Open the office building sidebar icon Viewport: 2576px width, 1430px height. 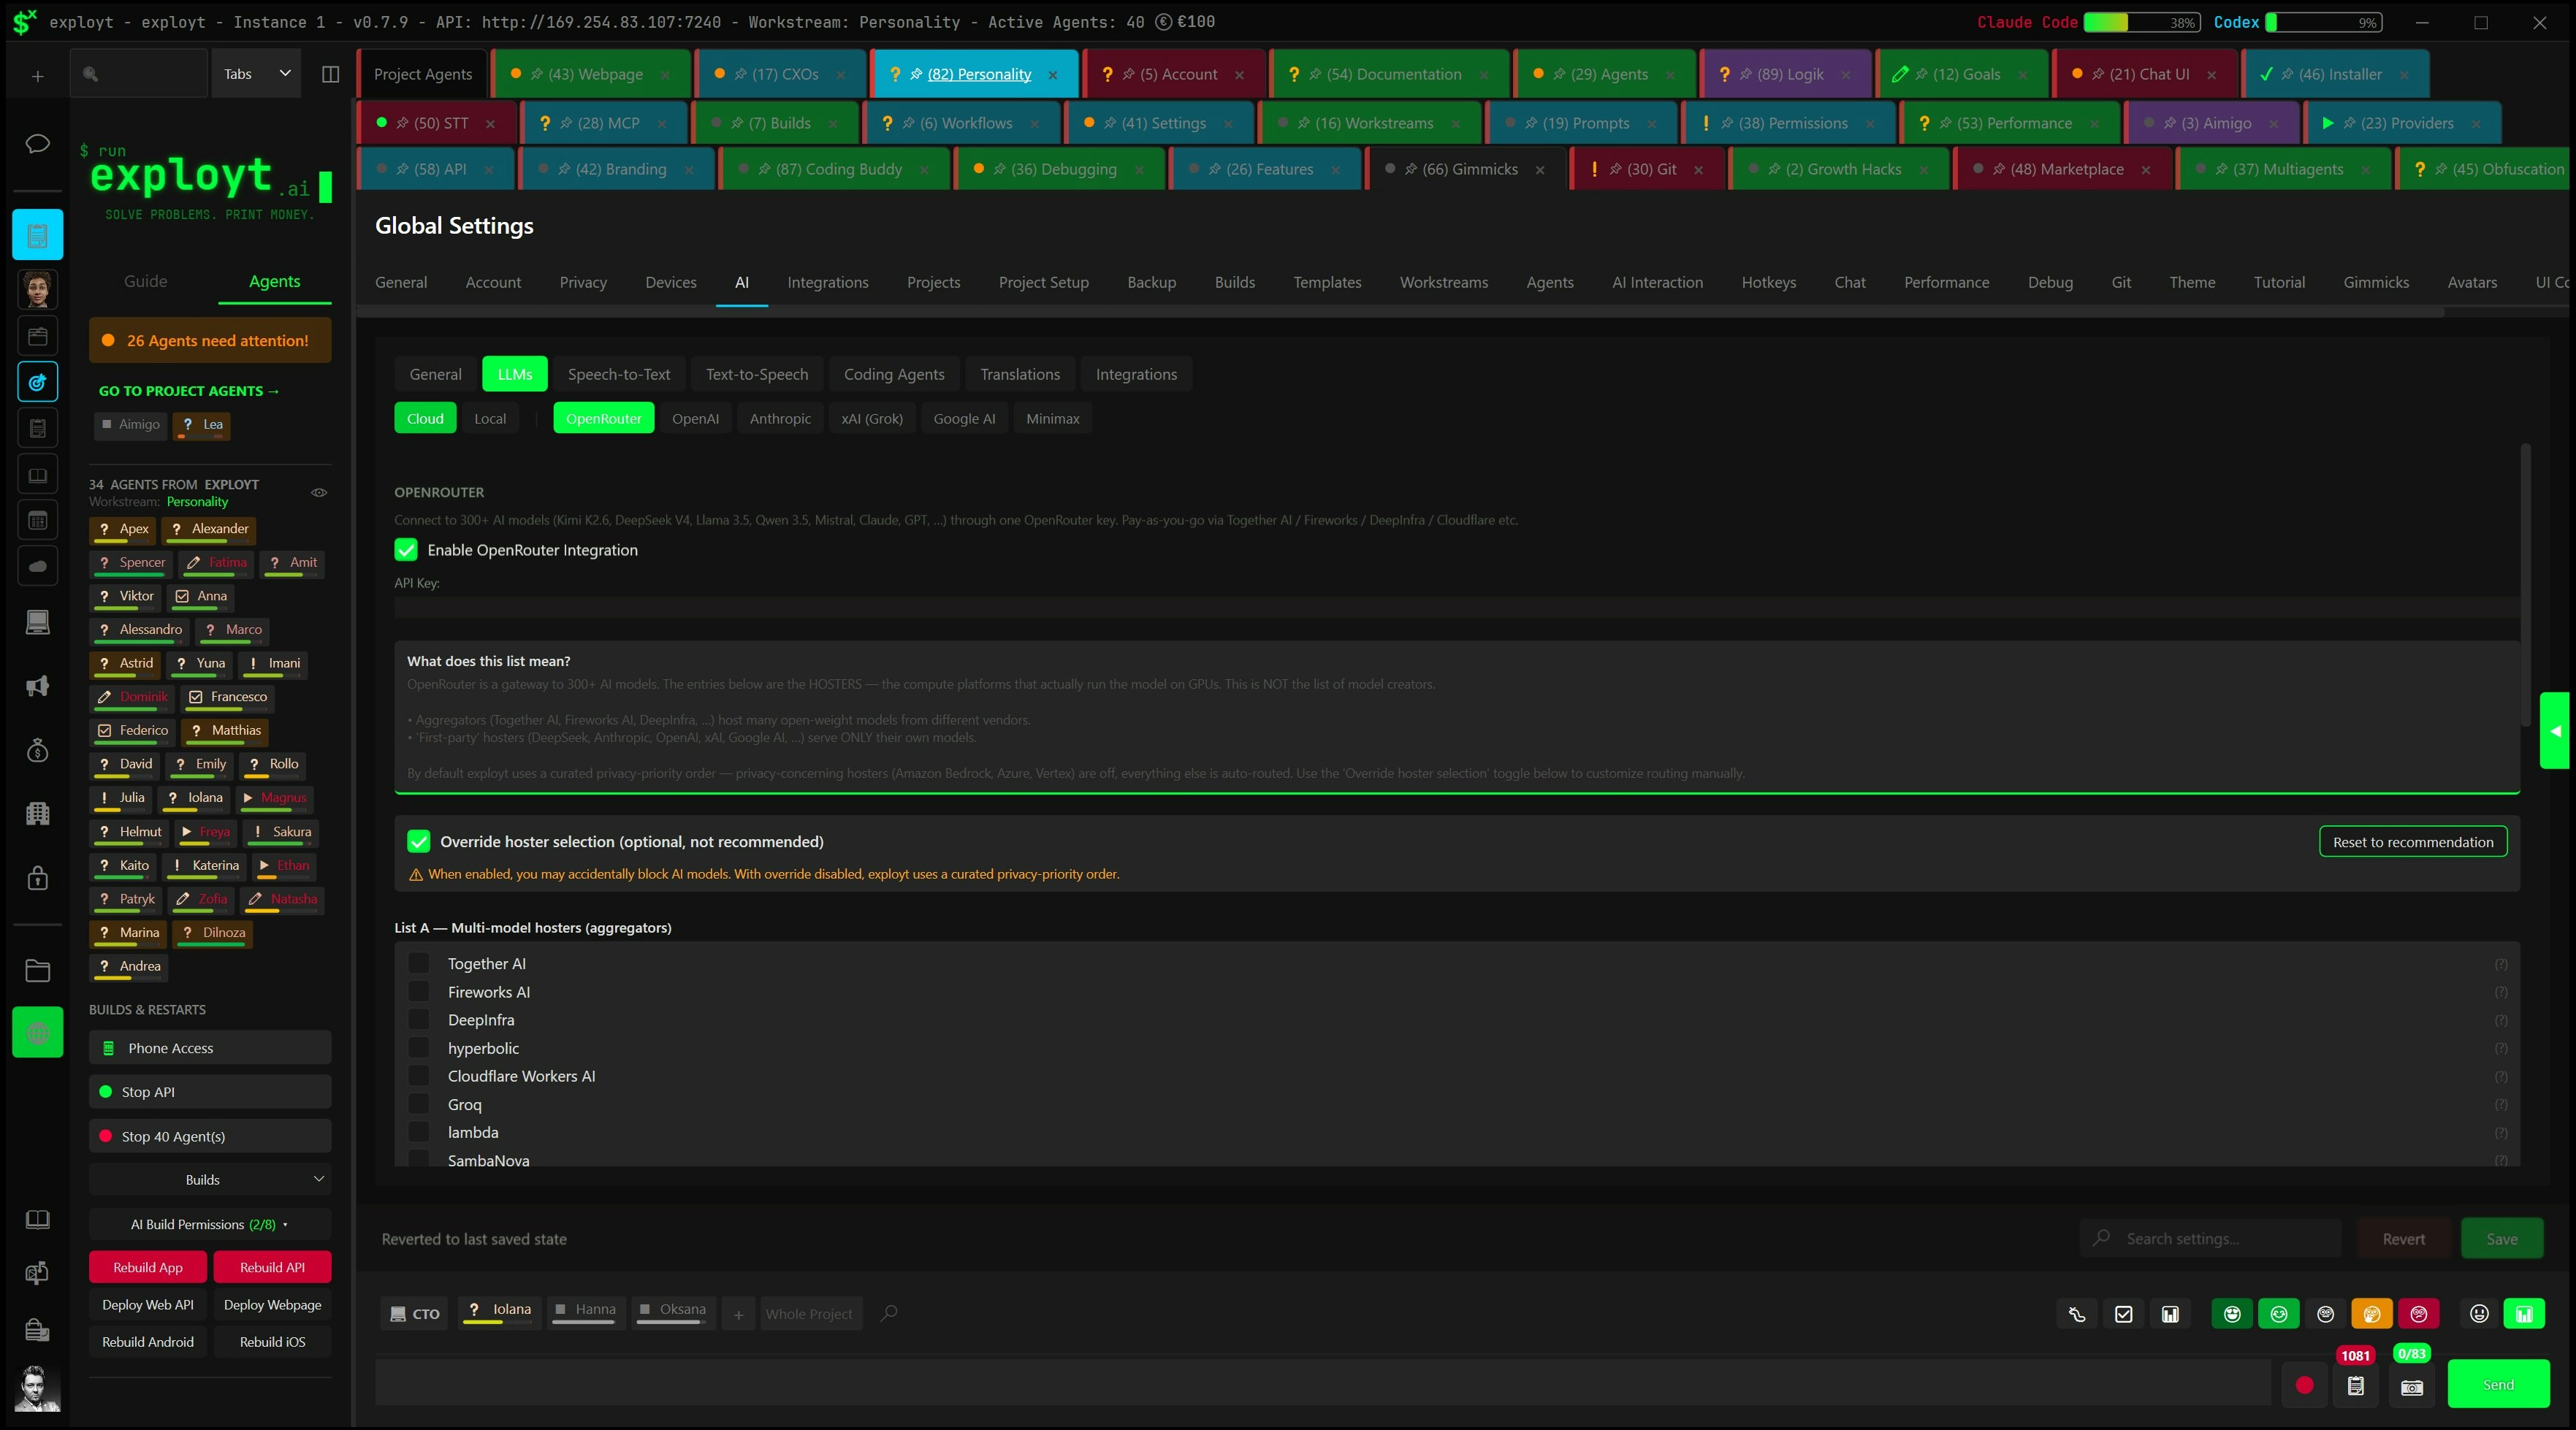[x=37, y=814]
